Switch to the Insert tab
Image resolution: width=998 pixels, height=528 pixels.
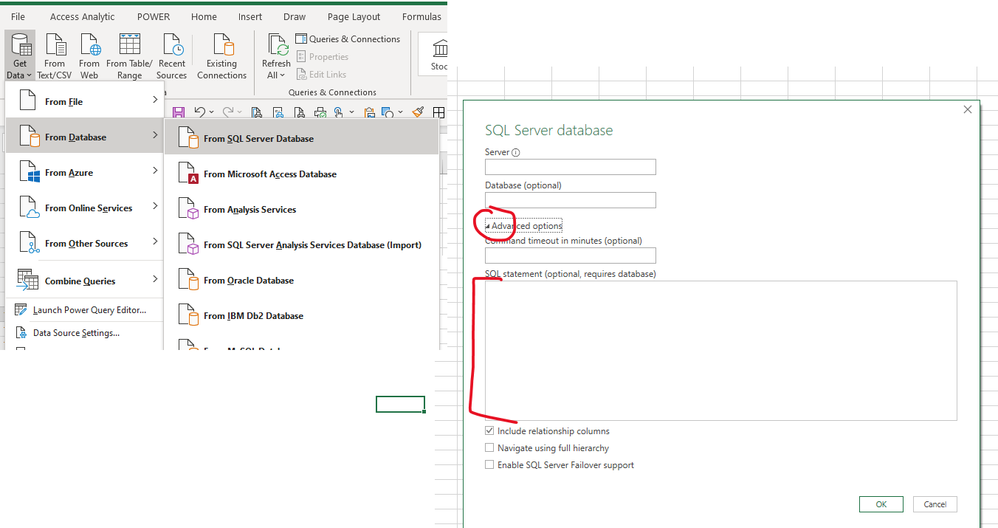250,17
